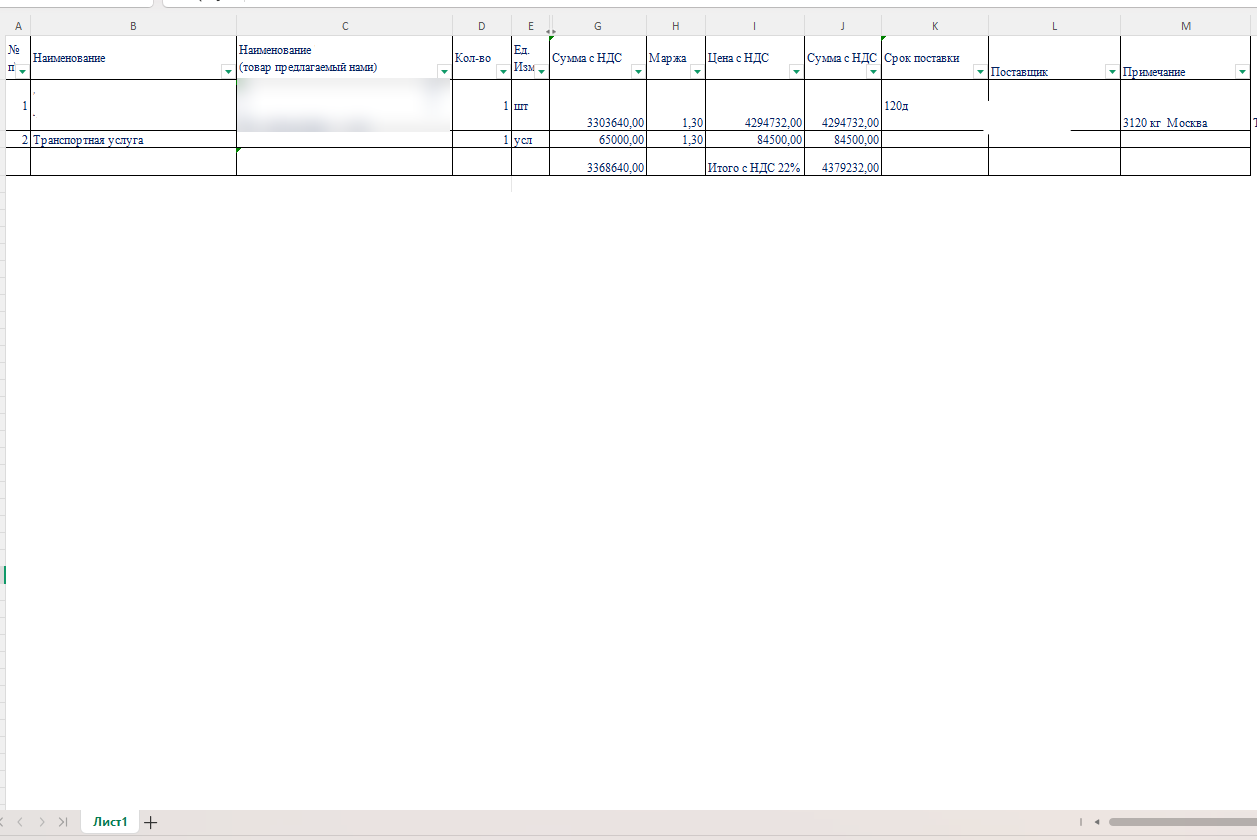
Task: Open the Лист1 sheet tab
Action: pos(110,822)
